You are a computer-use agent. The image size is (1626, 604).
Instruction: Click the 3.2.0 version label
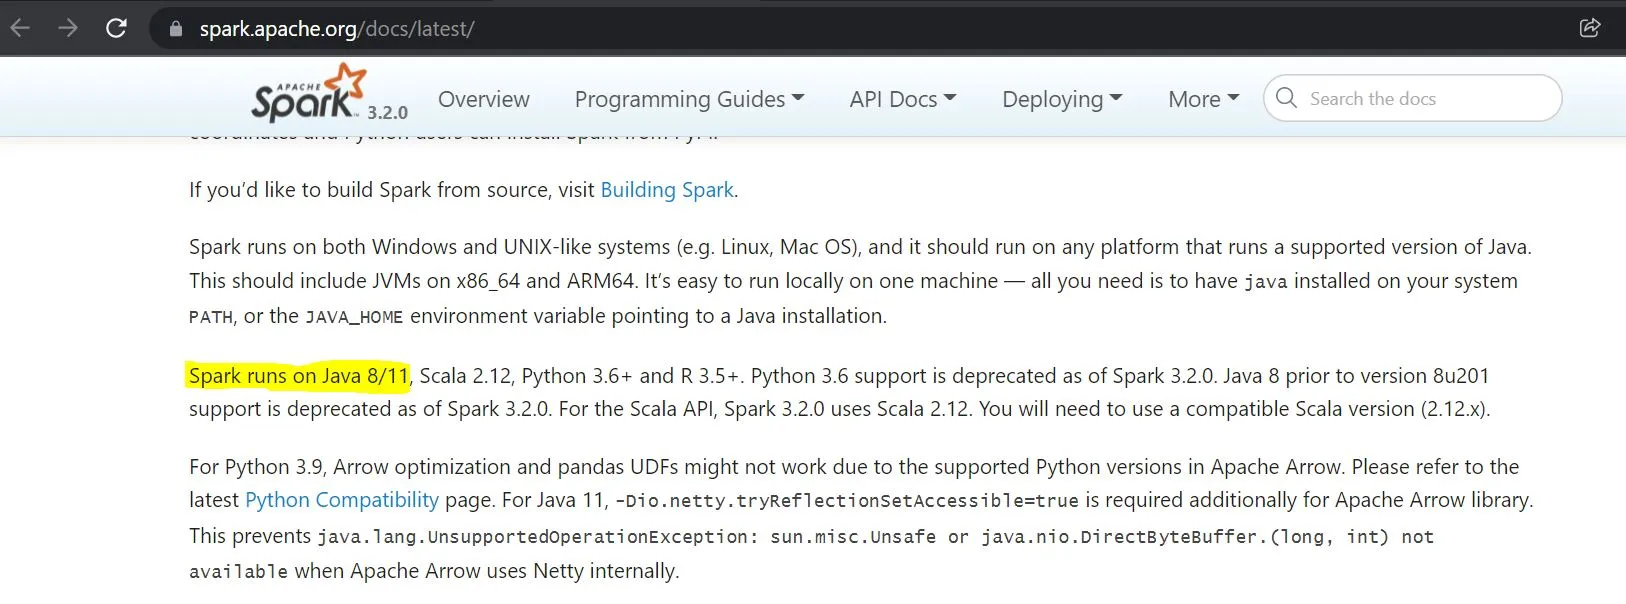tap(387, 113)
